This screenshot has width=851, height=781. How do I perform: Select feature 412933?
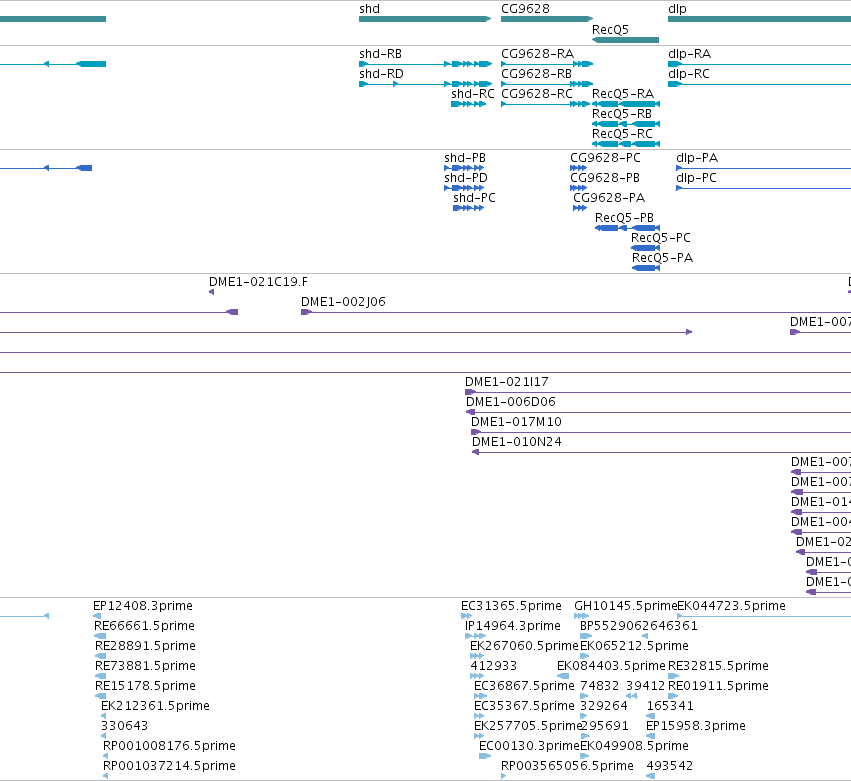[x=477, y=676]
